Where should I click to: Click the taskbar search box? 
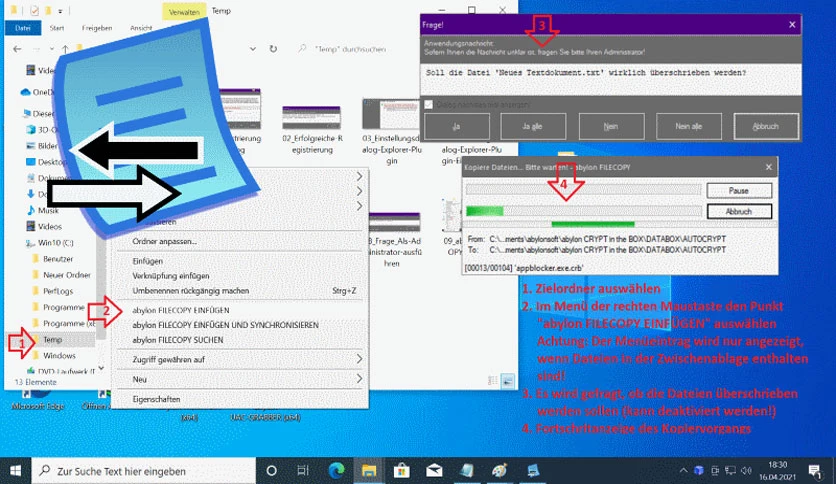point(144,471)
